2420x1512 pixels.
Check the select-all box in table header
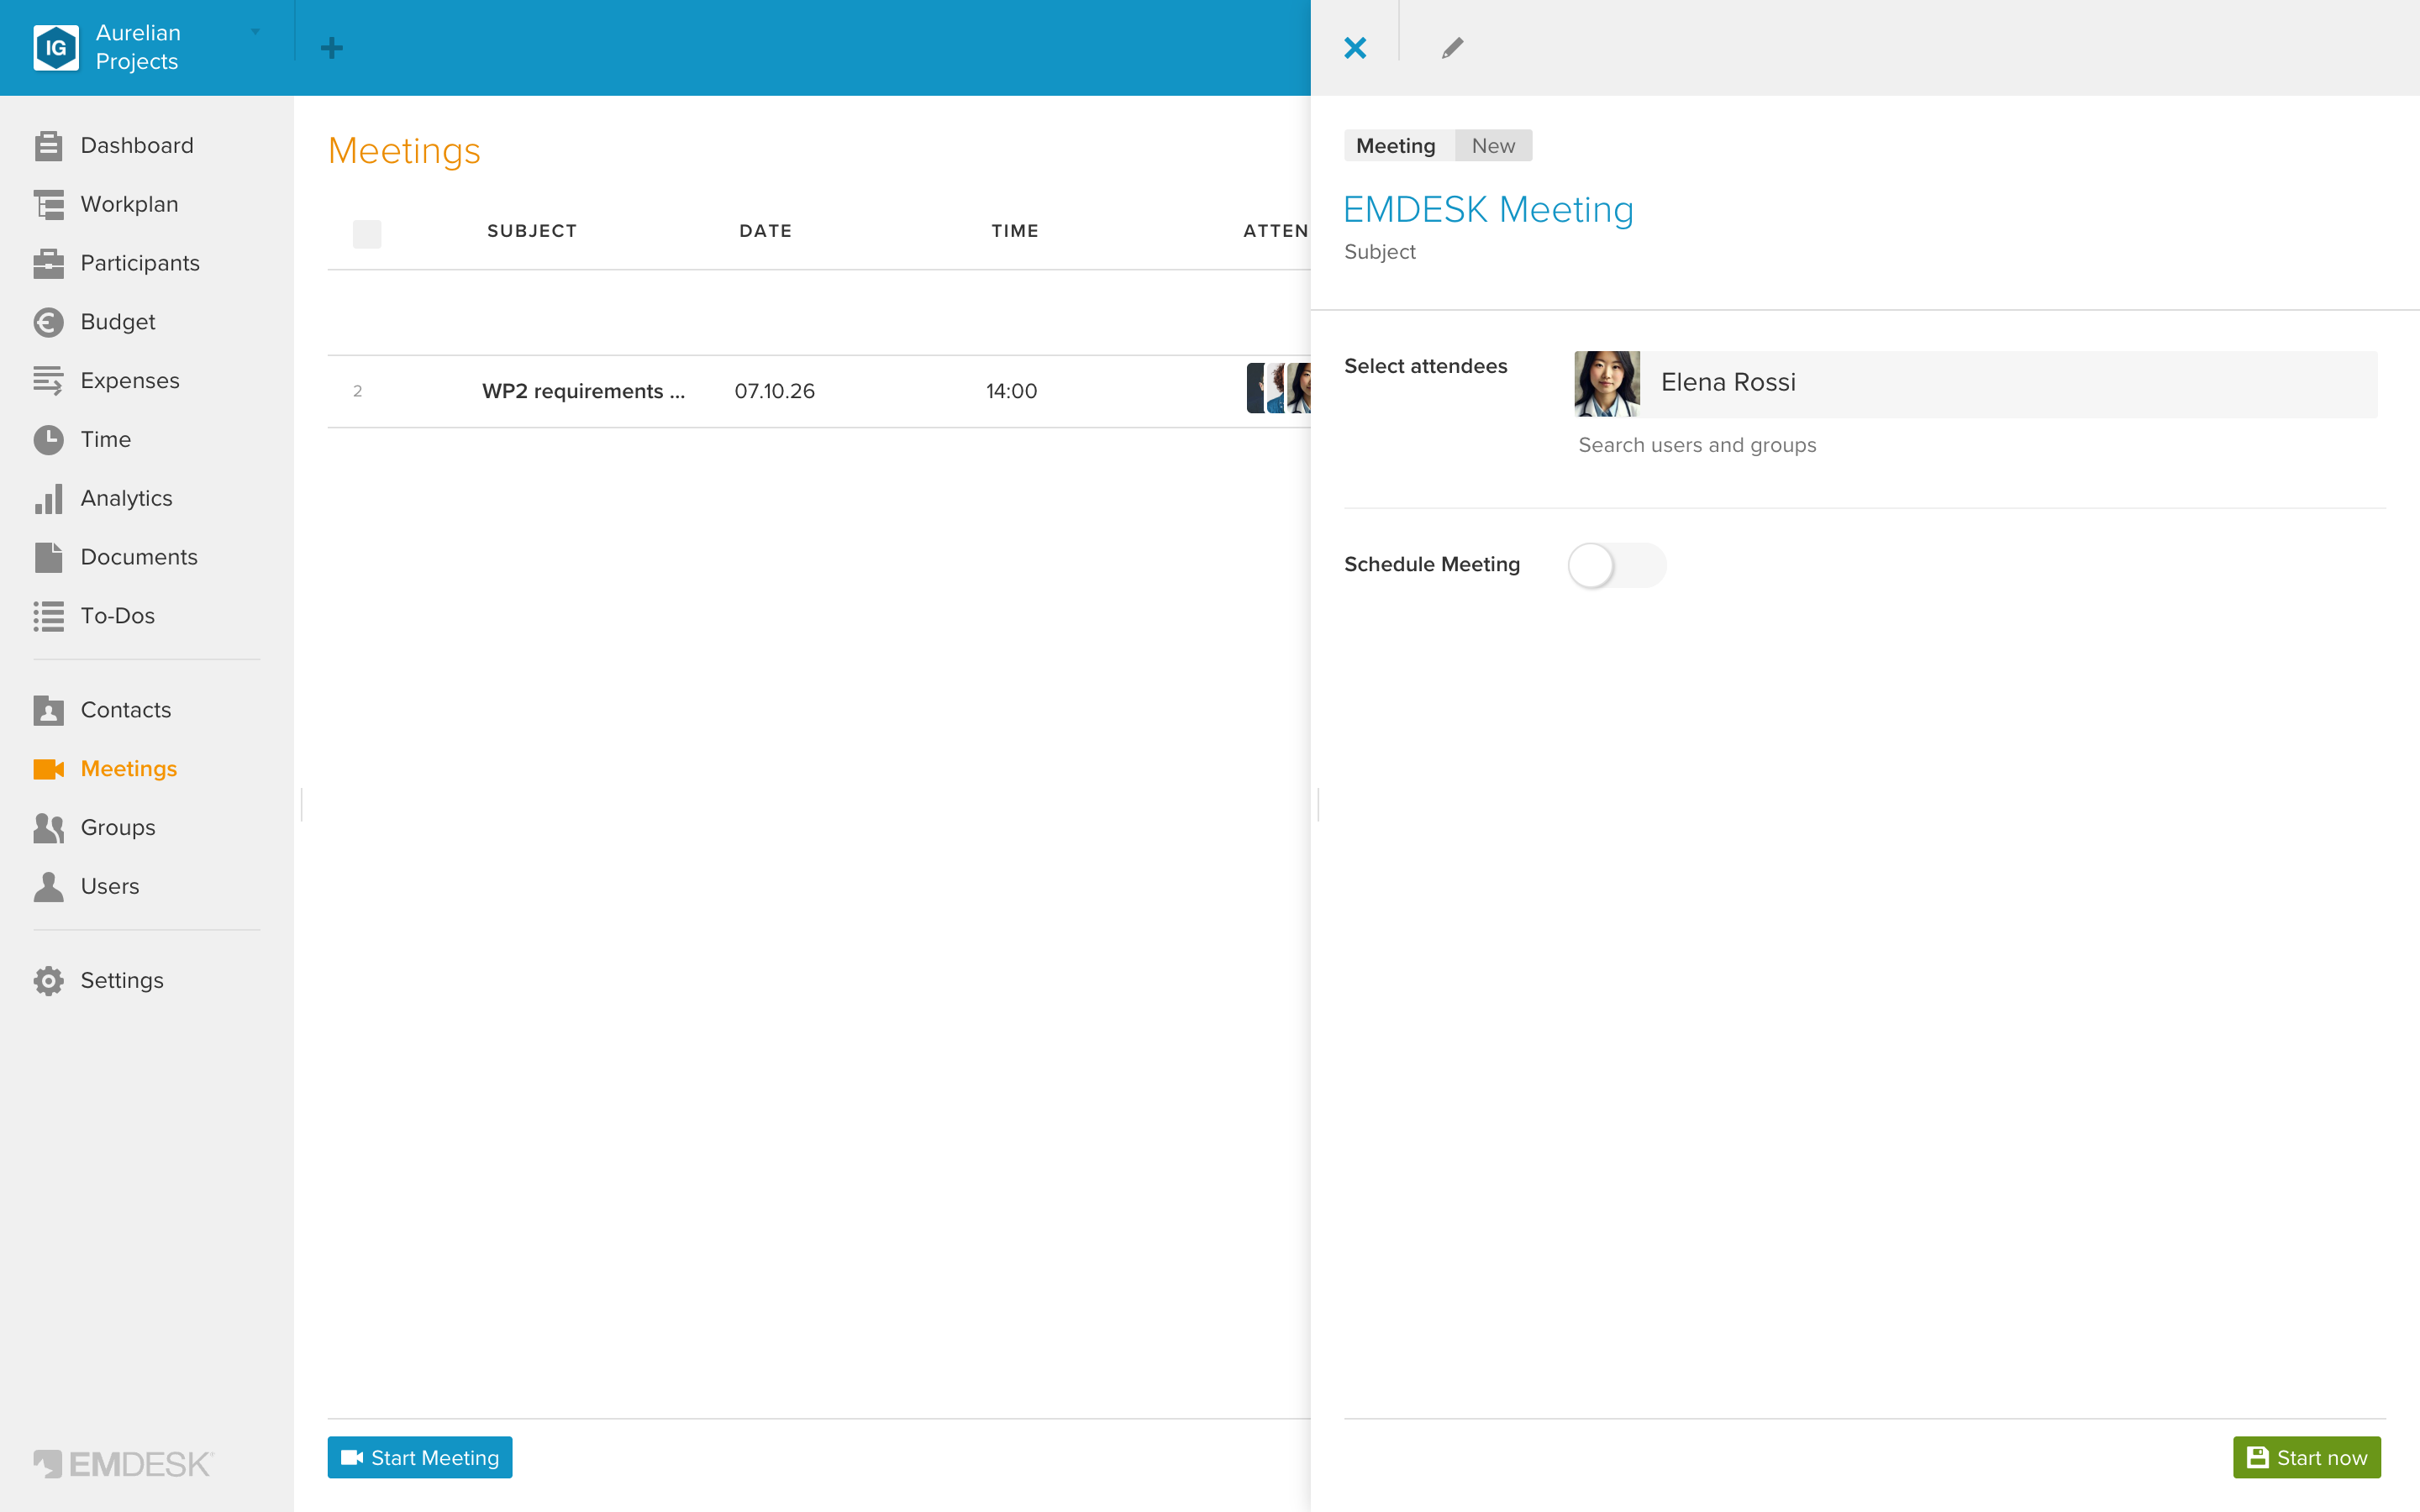(367, 234)
